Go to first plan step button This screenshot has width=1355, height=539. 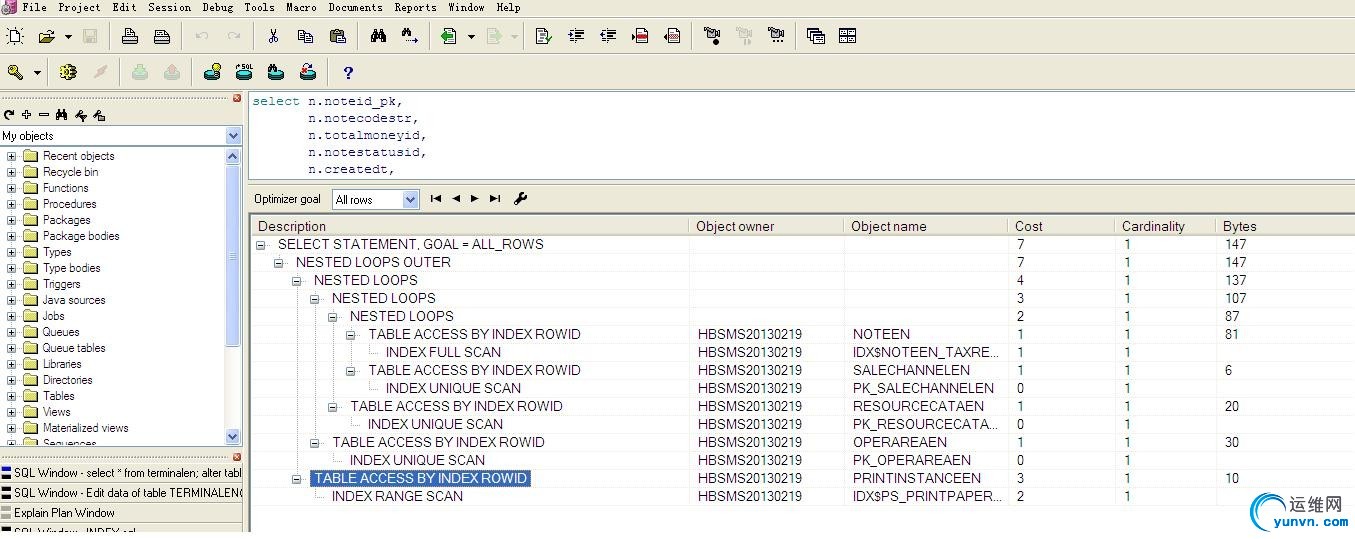tap(436, 199)
